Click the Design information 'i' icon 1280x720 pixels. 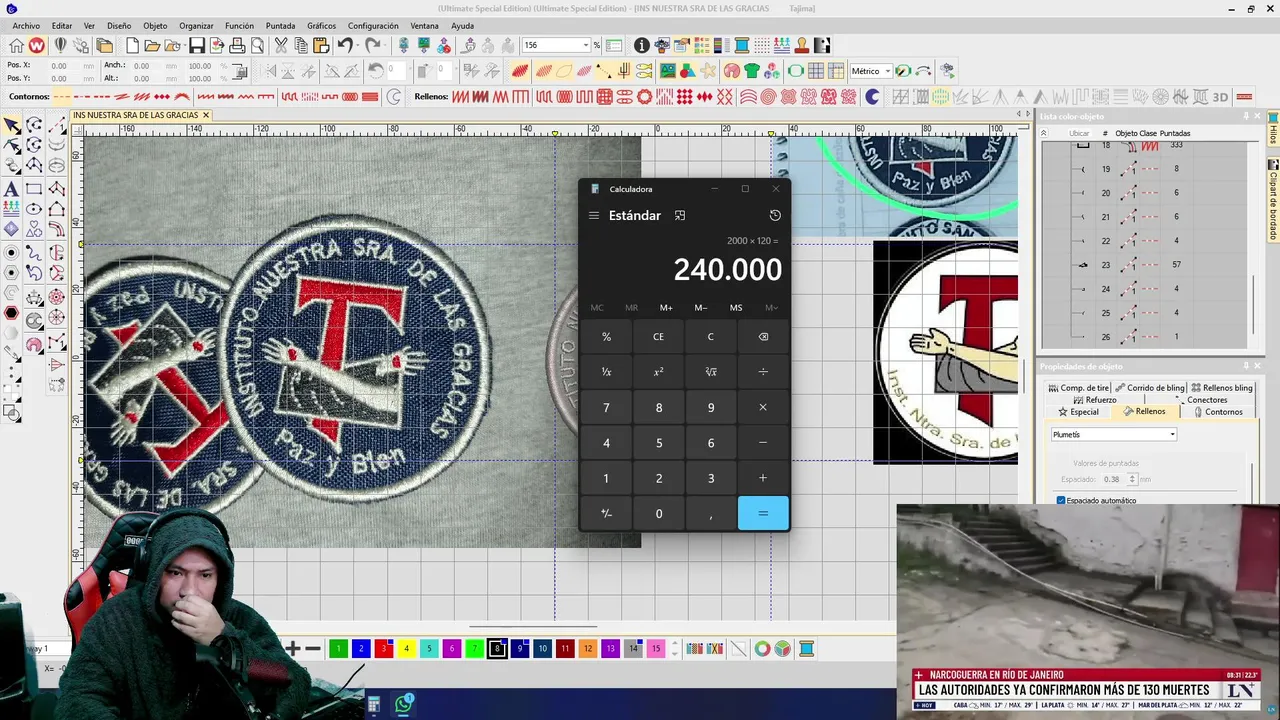pyautogui.click(x=642, y=45)
